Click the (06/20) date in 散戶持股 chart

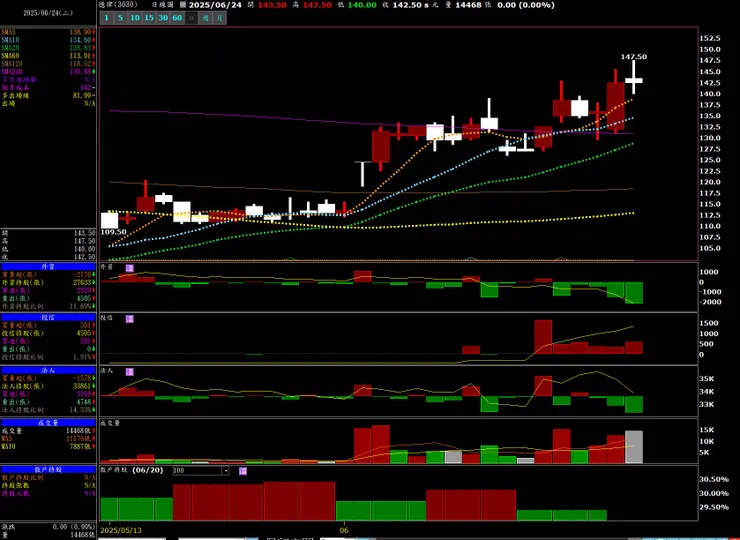(148, 470)
